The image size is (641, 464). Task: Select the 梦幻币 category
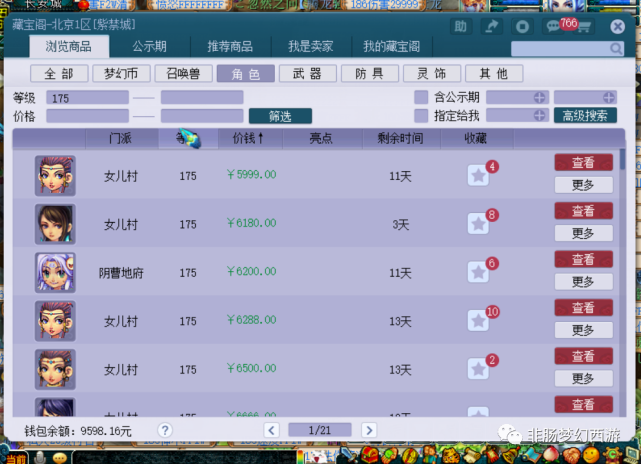(x=121, y=74)
